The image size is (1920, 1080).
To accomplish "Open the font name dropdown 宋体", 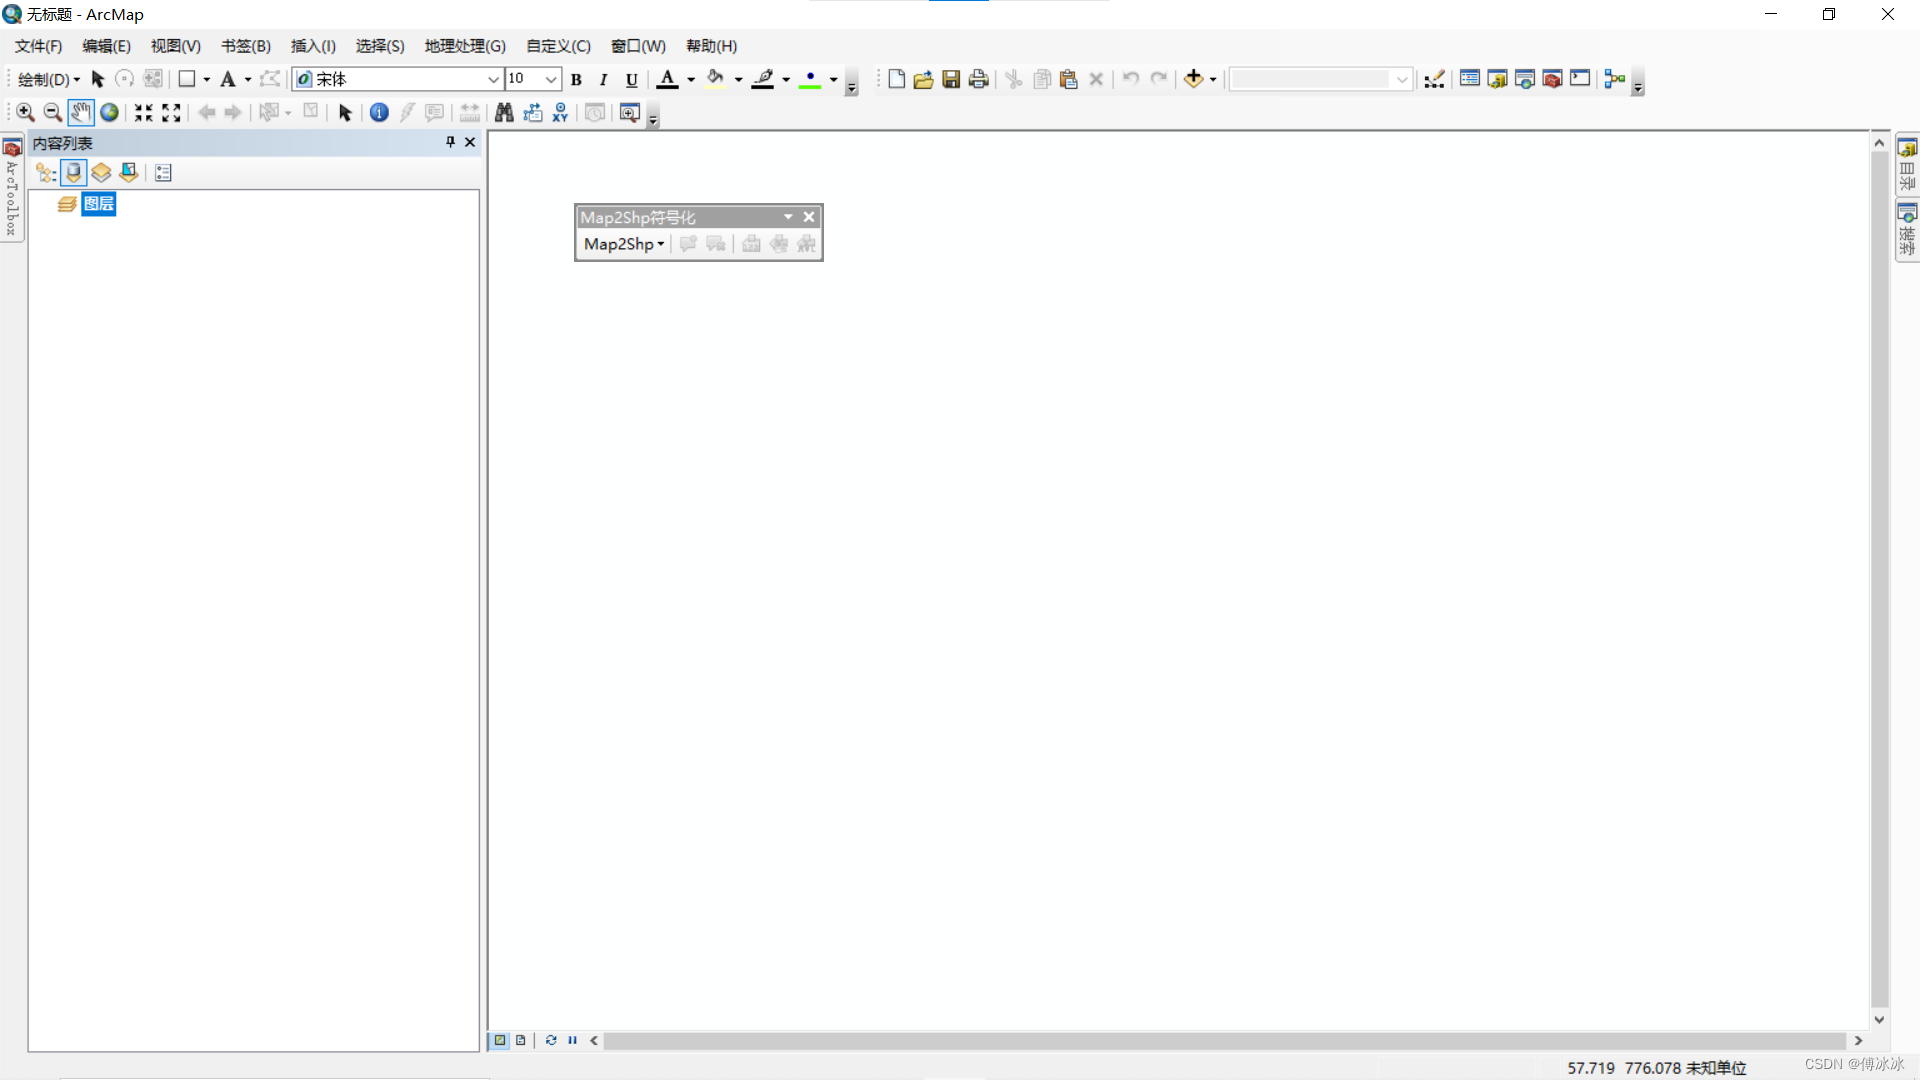I will (x=493, y=79).
